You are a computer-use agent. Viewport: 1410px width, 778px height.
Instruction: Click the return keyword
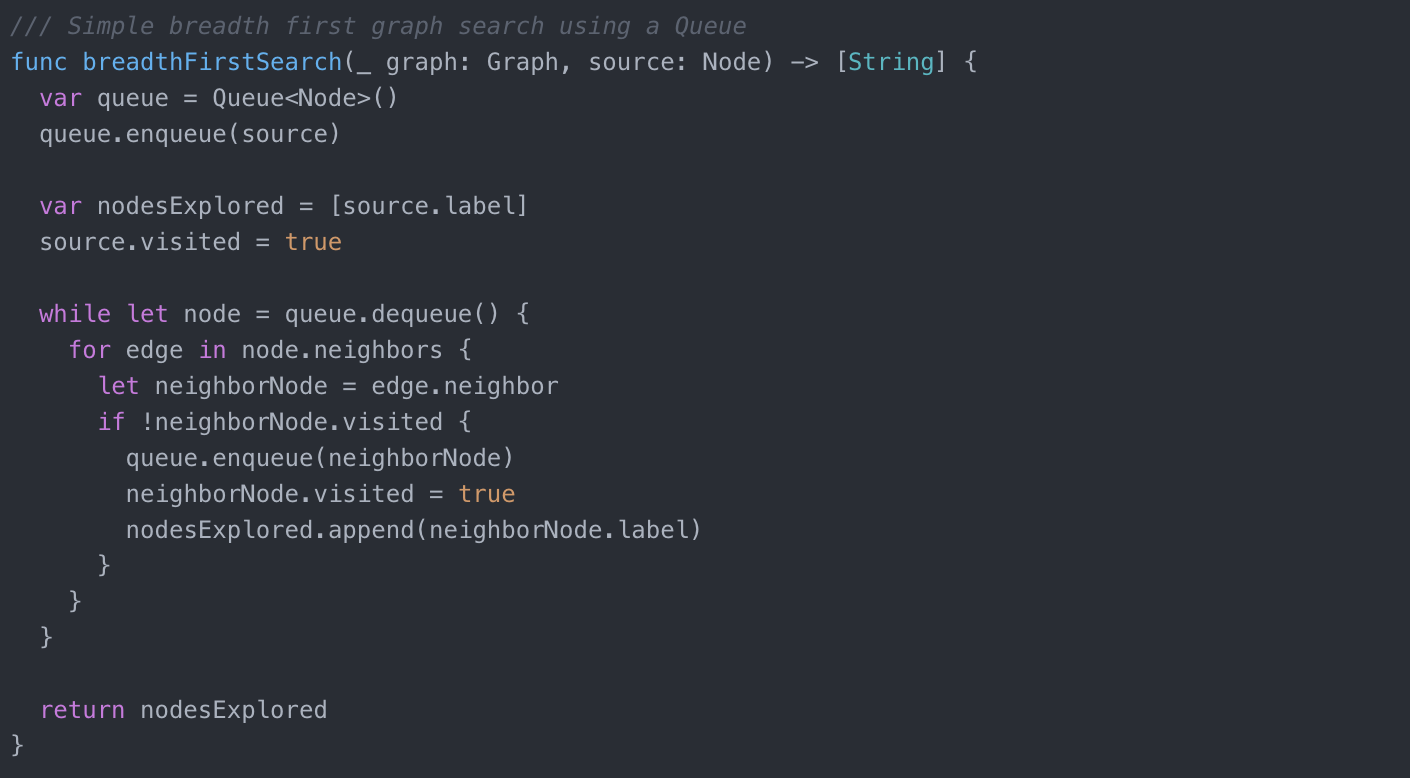[x=82, y=710]
